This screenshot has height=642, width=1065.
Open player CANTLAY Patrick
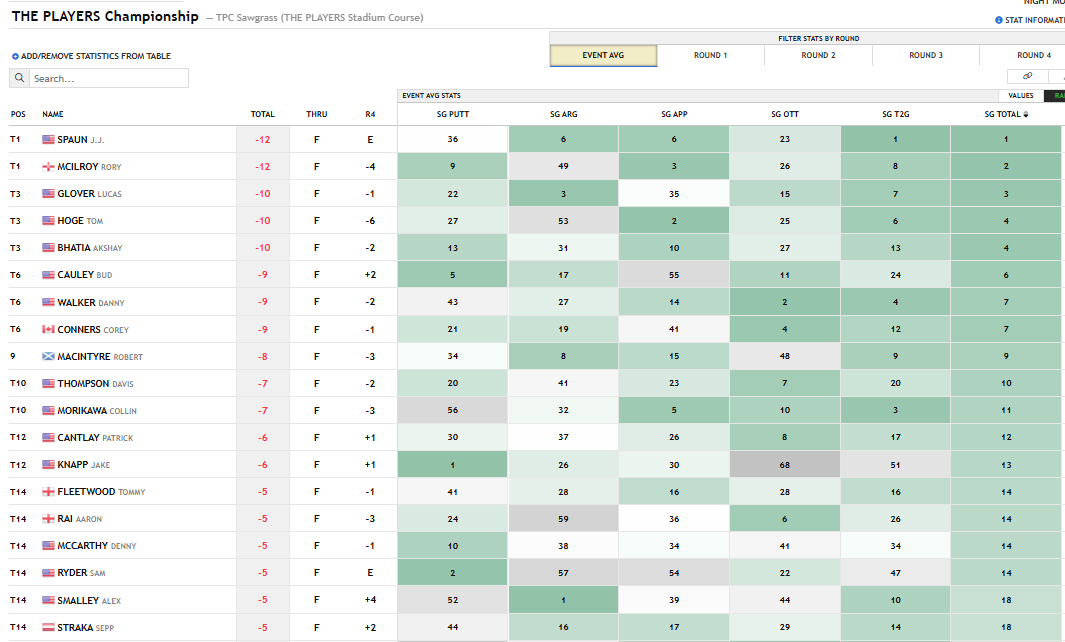pyautogui.click(x=95, y=438)
